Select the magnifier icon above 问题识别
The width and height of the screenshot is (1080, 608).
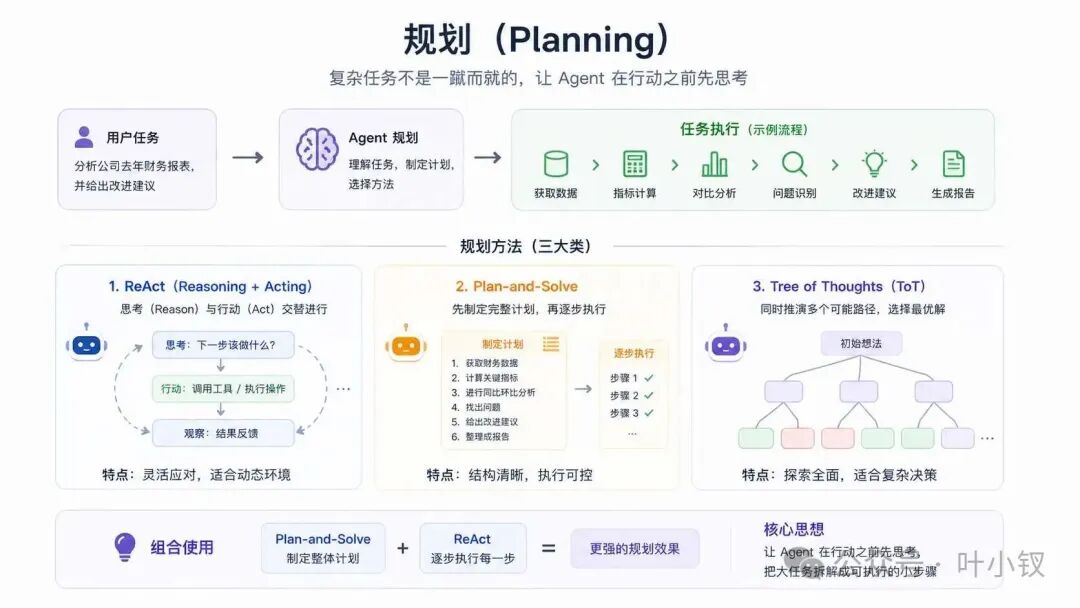794,164
